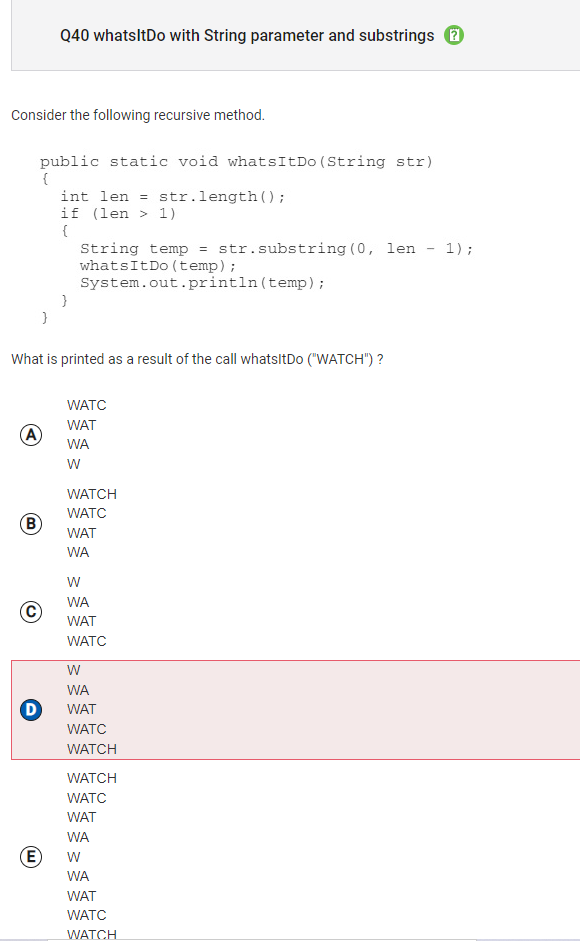580x941 pixels.
Task: Click the "System.out.println(temp);" code line
Action: (202, 283)
